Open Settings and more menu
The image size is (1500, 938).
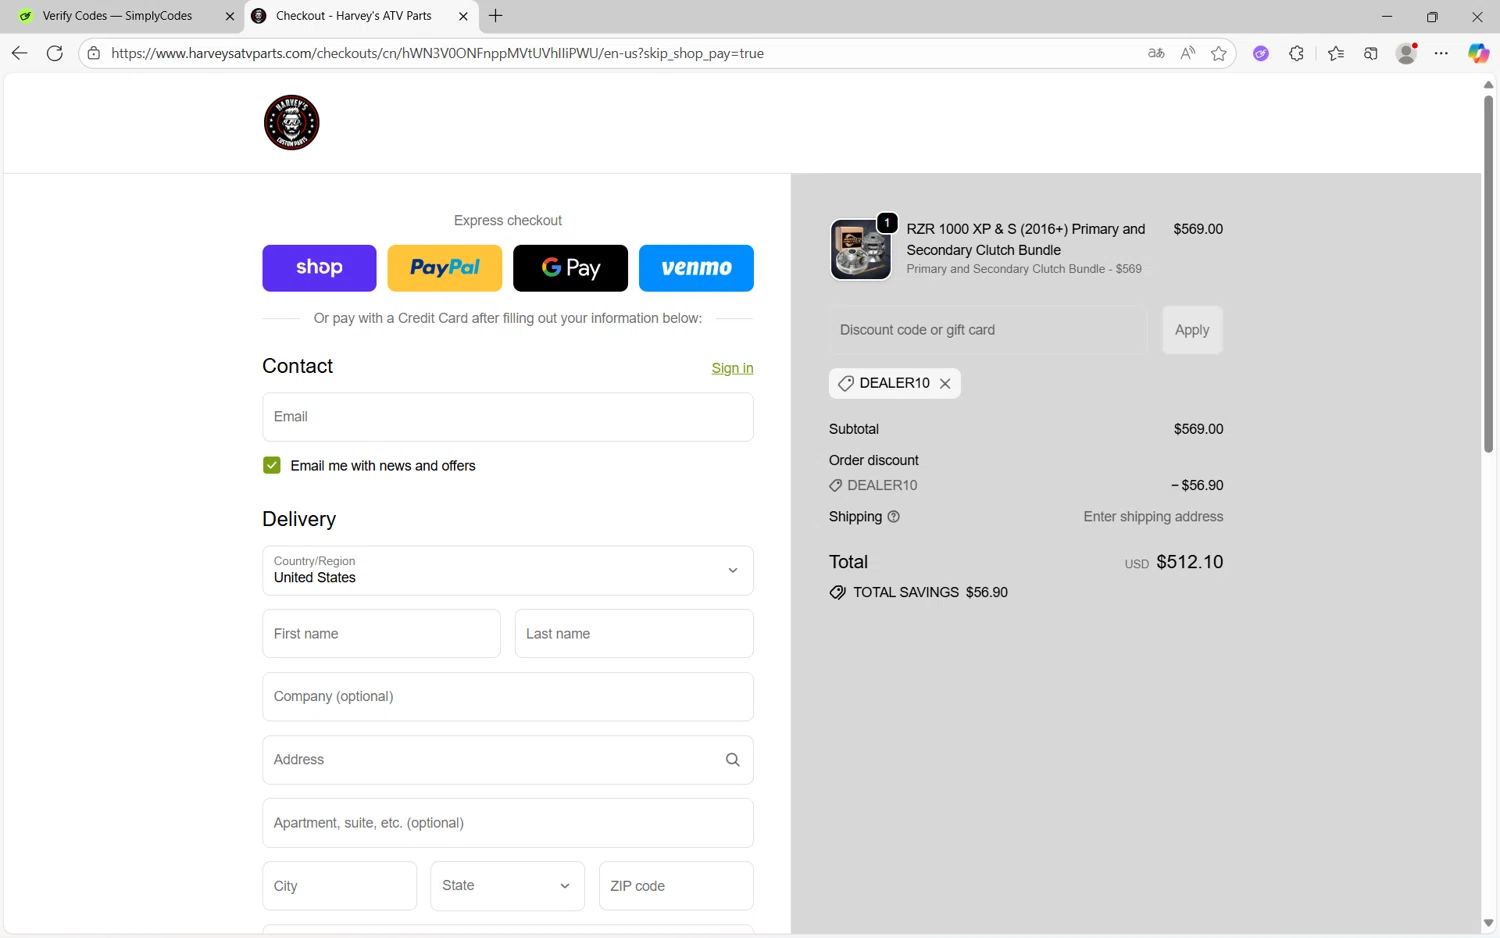(x=1441, y=53)
